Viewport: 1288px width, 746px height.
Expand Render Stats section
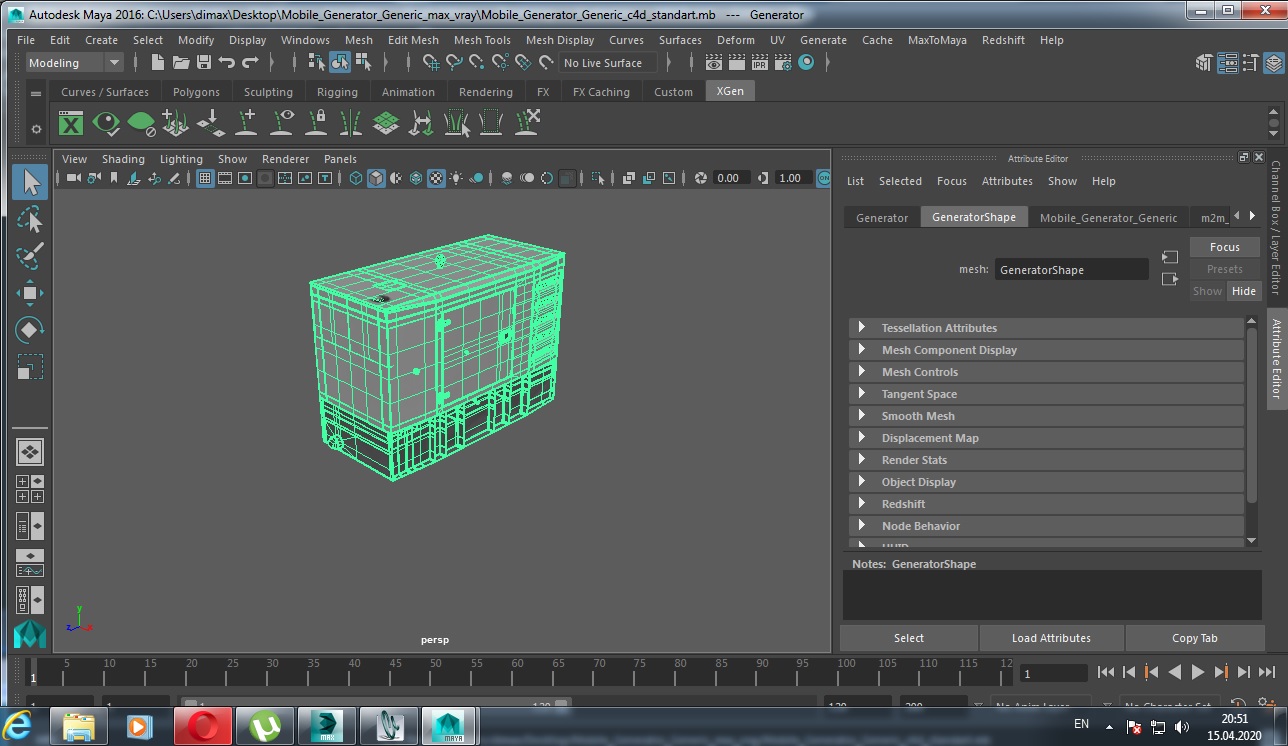(x=1047, y=460)
